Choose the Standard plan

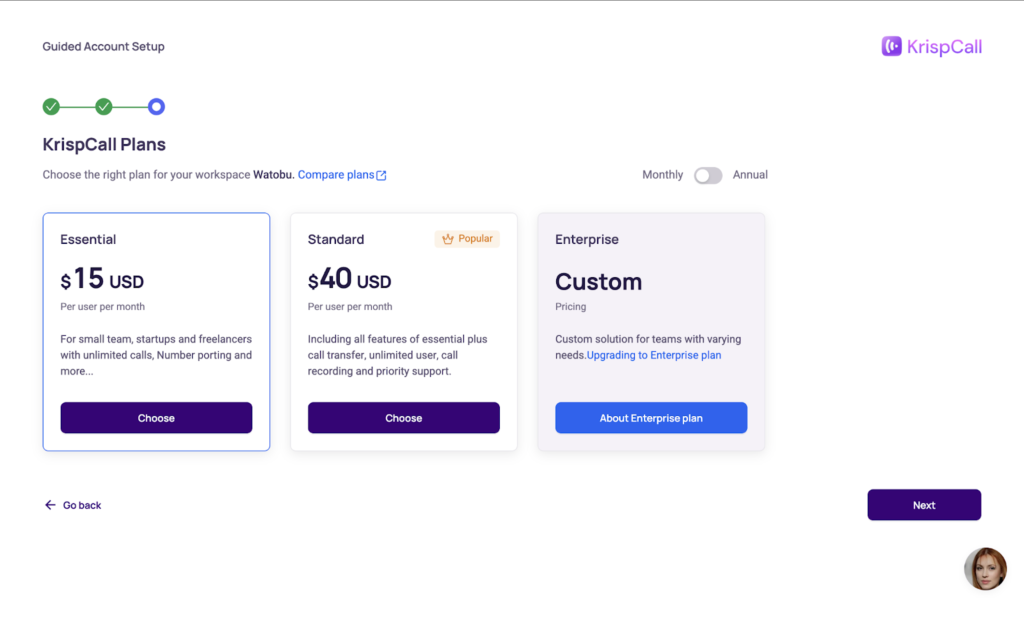pyautogui.click(x=403, y=418)
